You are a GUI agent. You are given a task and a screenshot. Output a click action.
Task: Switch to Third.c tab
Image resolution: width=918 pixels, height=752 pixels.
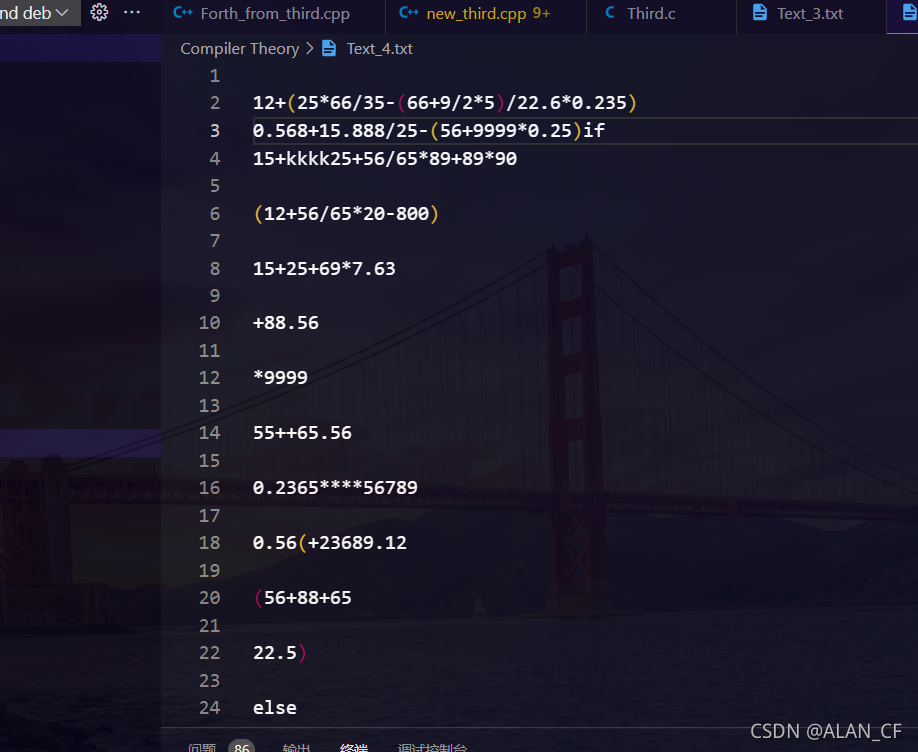651,13
